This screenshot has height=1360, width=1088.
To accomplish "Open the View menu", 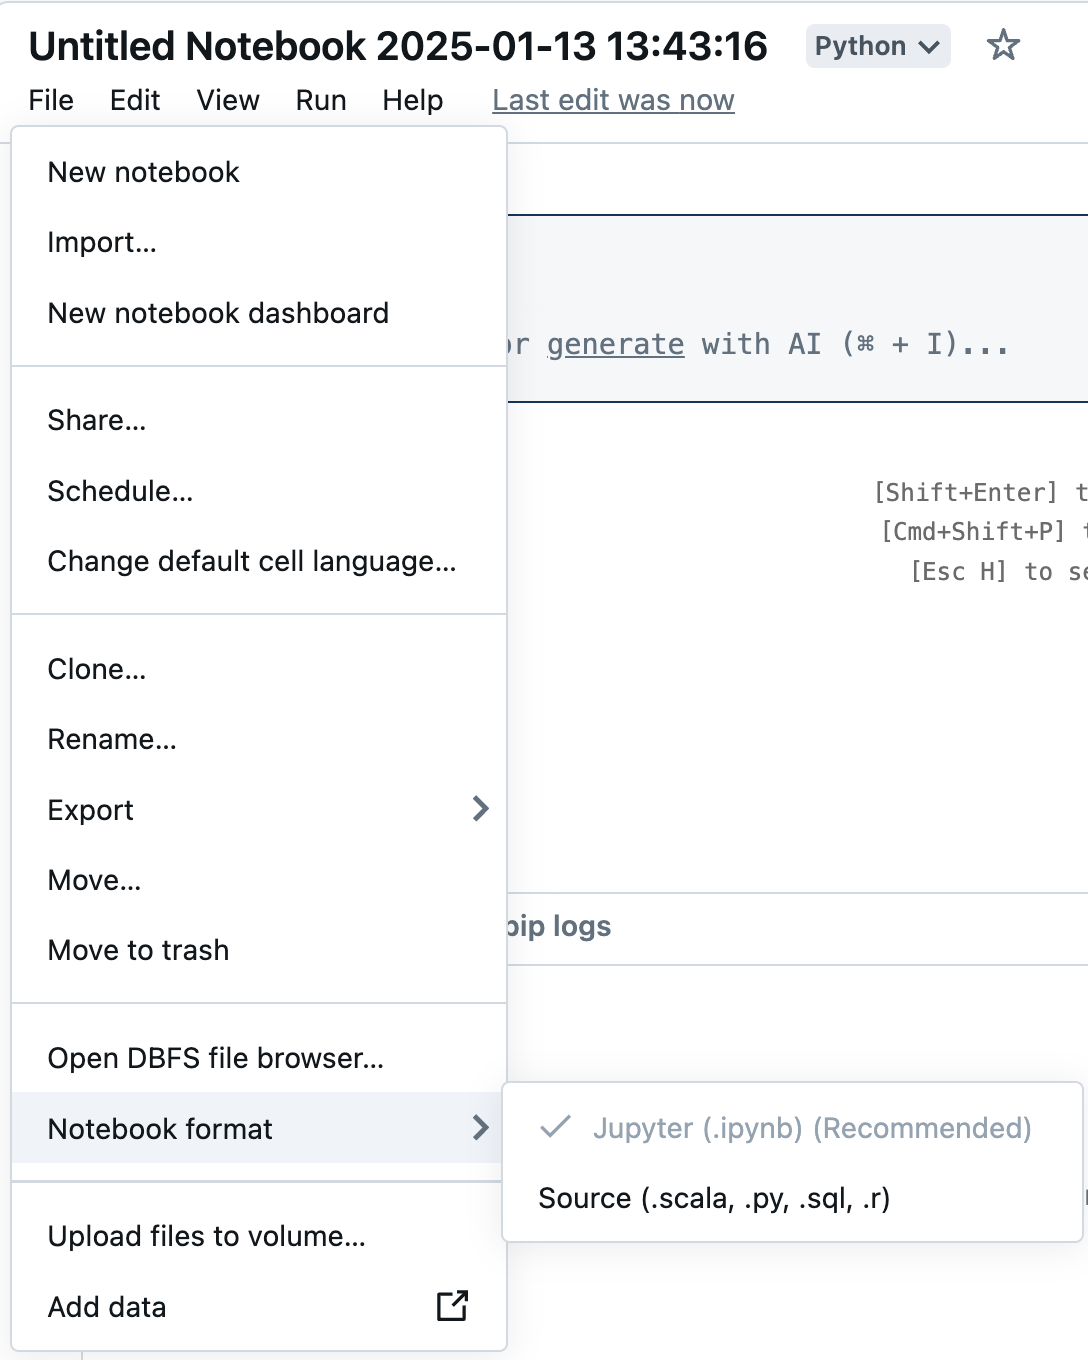I will tap(228, 100).
